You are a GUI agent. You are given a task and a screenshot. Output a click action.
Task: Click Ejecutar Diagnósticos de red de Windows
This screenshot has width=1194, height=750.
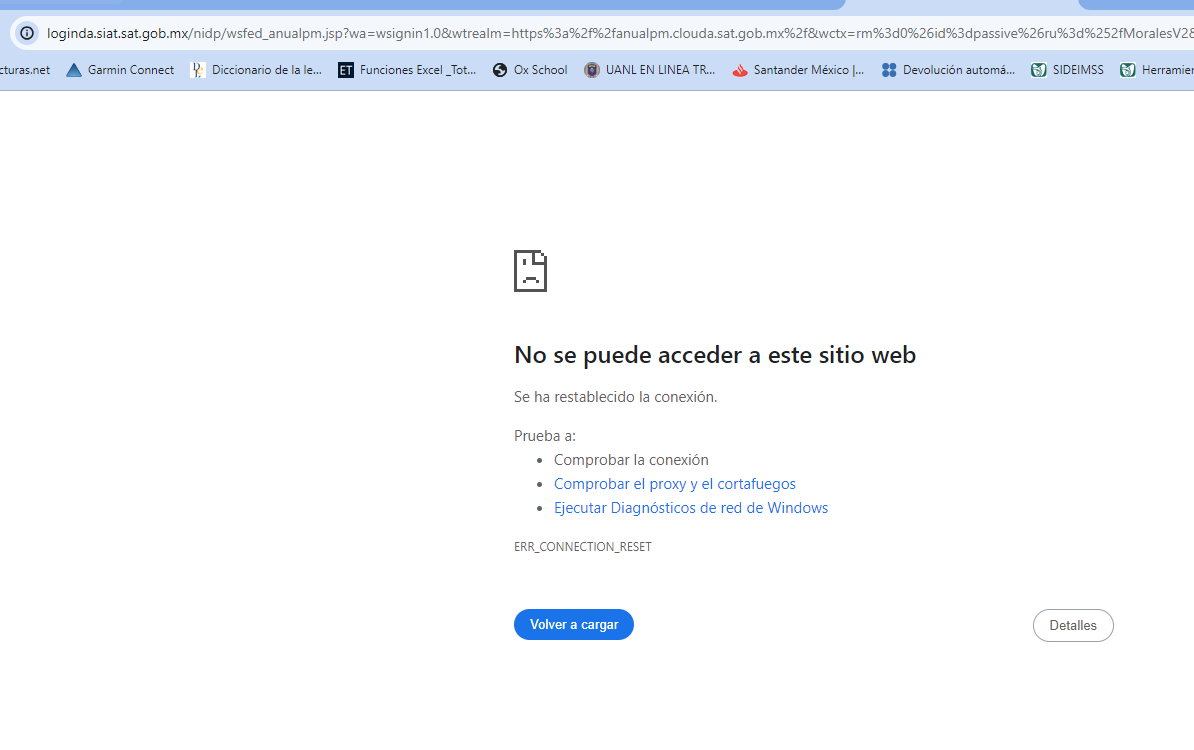(691, 508)
